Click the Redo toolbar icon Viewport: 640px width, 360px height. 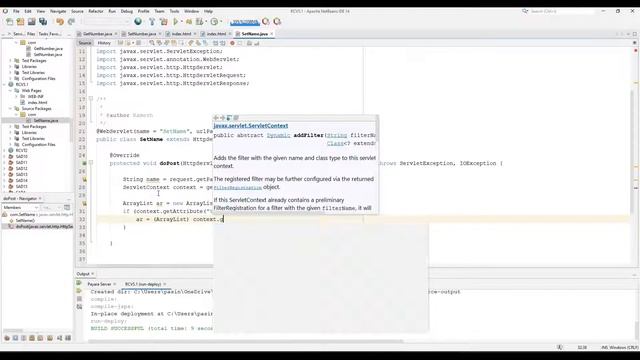71,22
